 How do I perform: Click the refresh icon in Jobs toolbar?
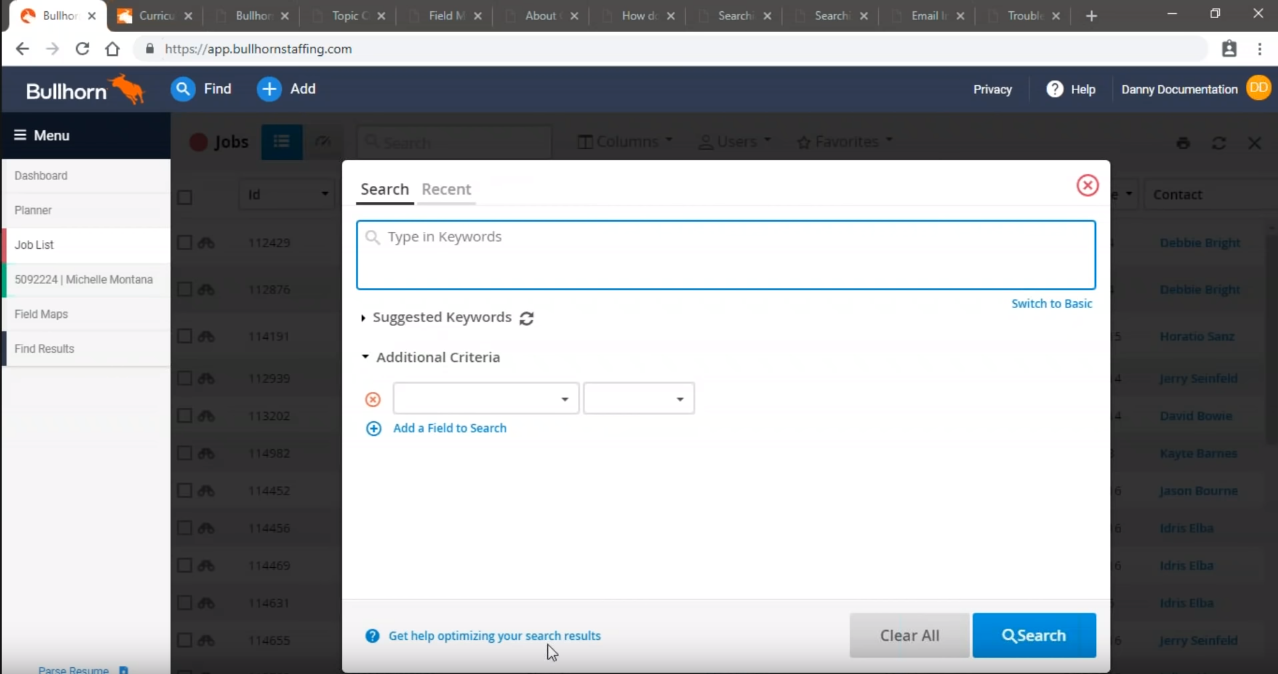pos(1218,143)
